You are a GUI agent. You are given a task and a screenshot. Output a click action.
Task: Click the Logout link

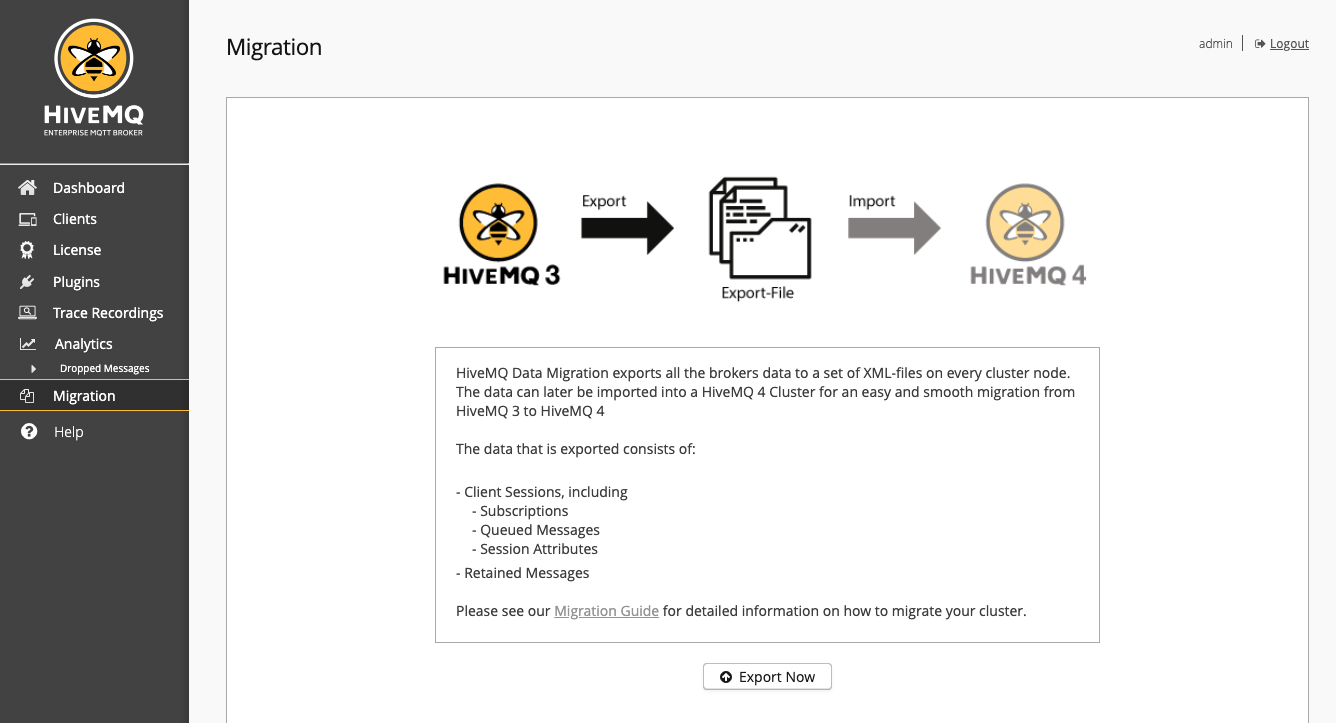(1289, 44)
